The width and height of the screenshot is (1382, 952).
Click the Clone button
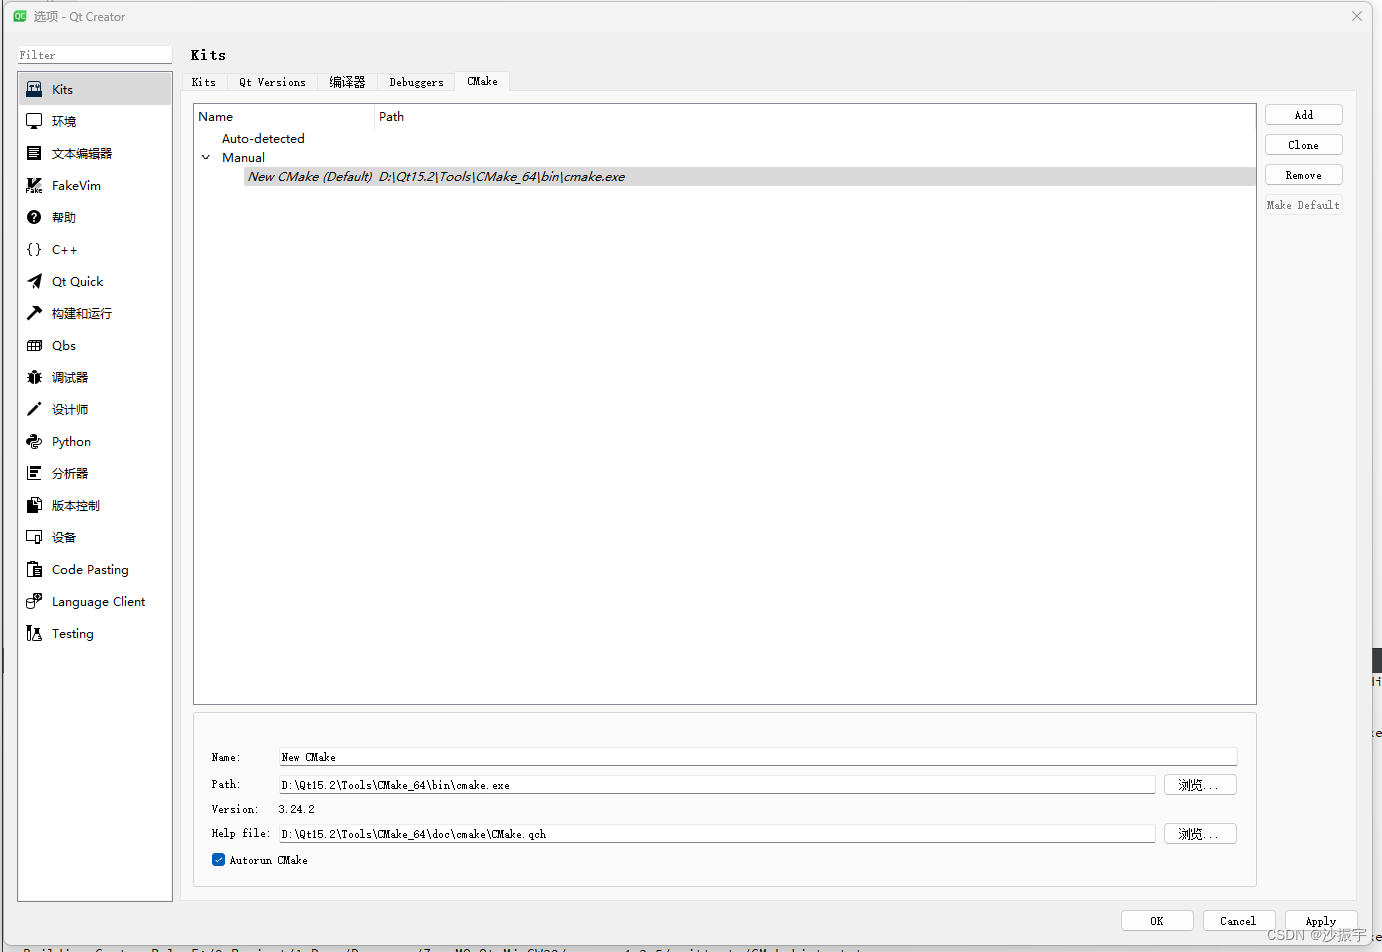click(x=1303, y=145)
